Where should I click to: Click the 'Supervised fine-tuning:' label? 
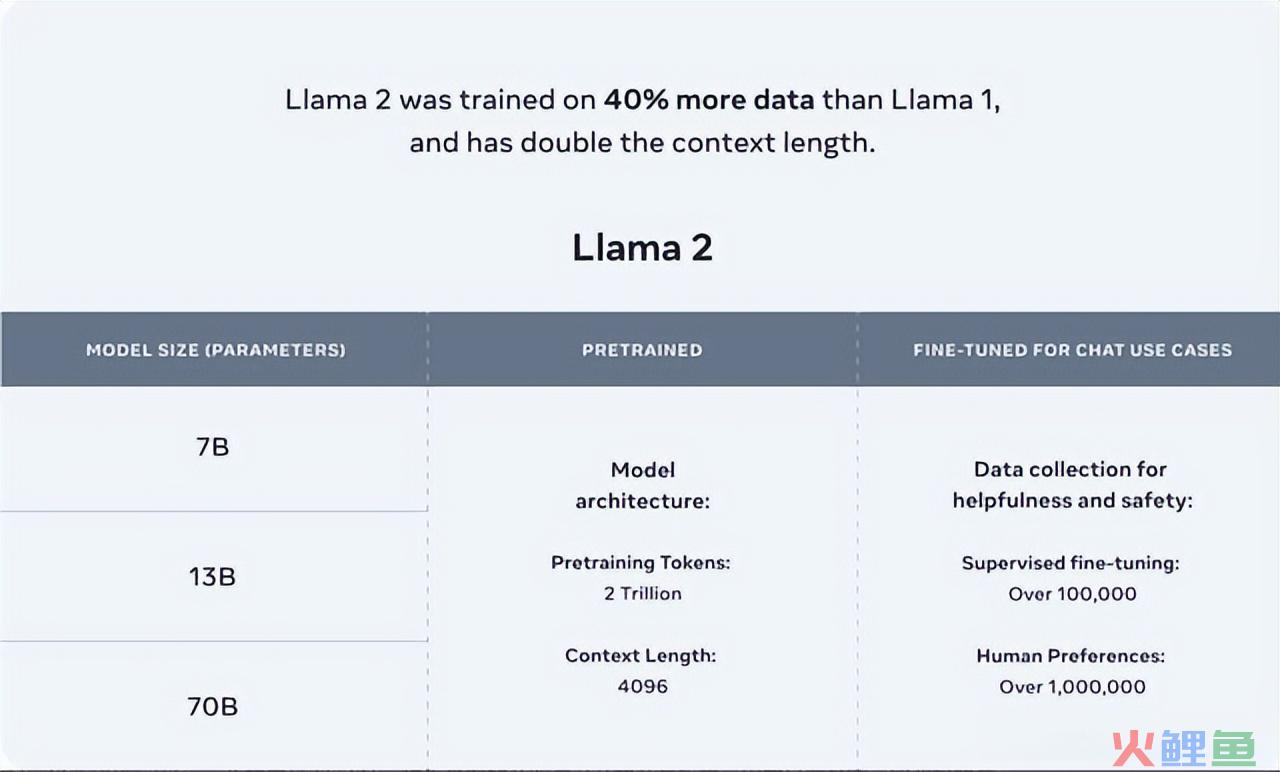coord(1071,563)
